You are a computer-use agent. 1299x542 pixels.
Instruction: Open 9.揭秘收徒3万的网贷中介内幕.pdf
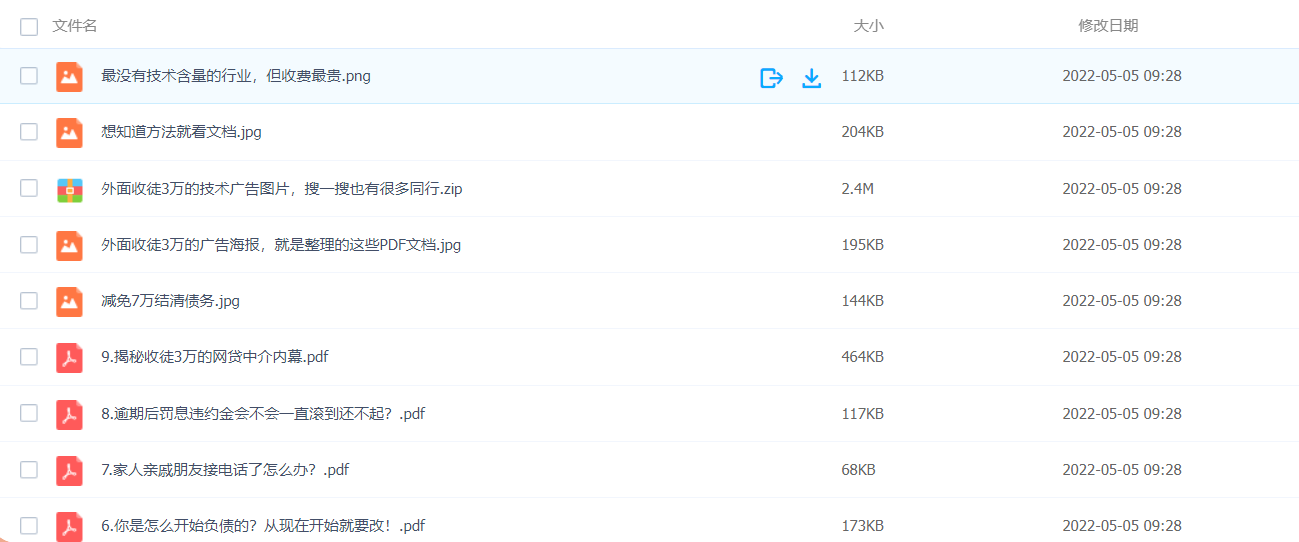click(x=215, y=357)
